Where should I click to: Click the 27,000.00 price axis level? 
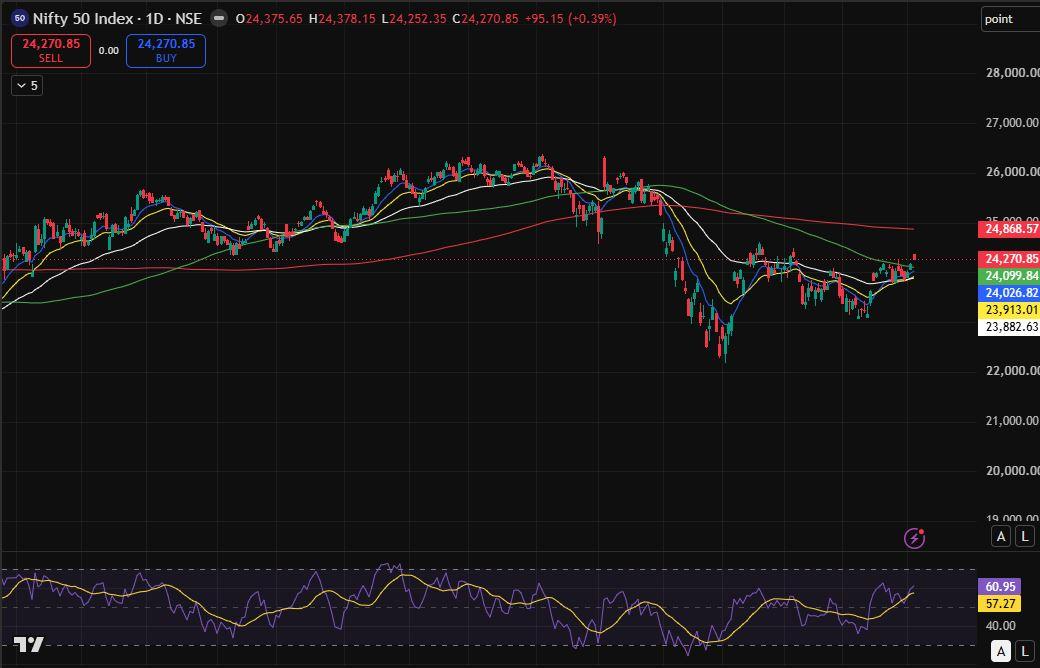1012,123
